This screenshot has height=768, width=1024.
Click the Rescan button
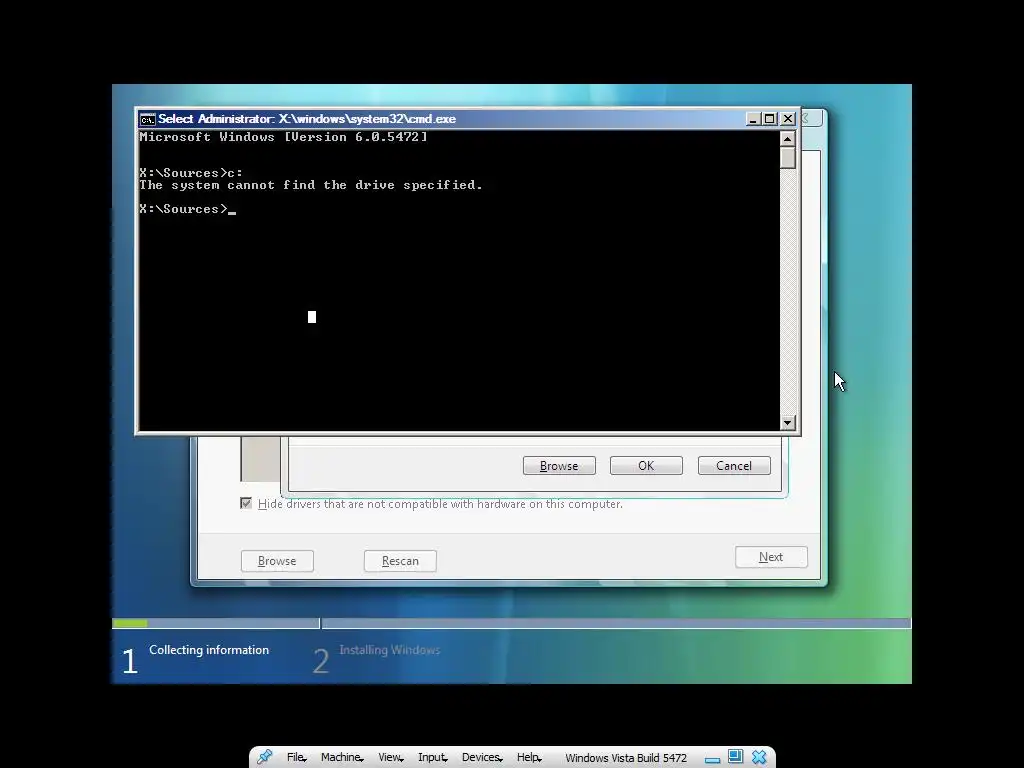click(400, 561)
